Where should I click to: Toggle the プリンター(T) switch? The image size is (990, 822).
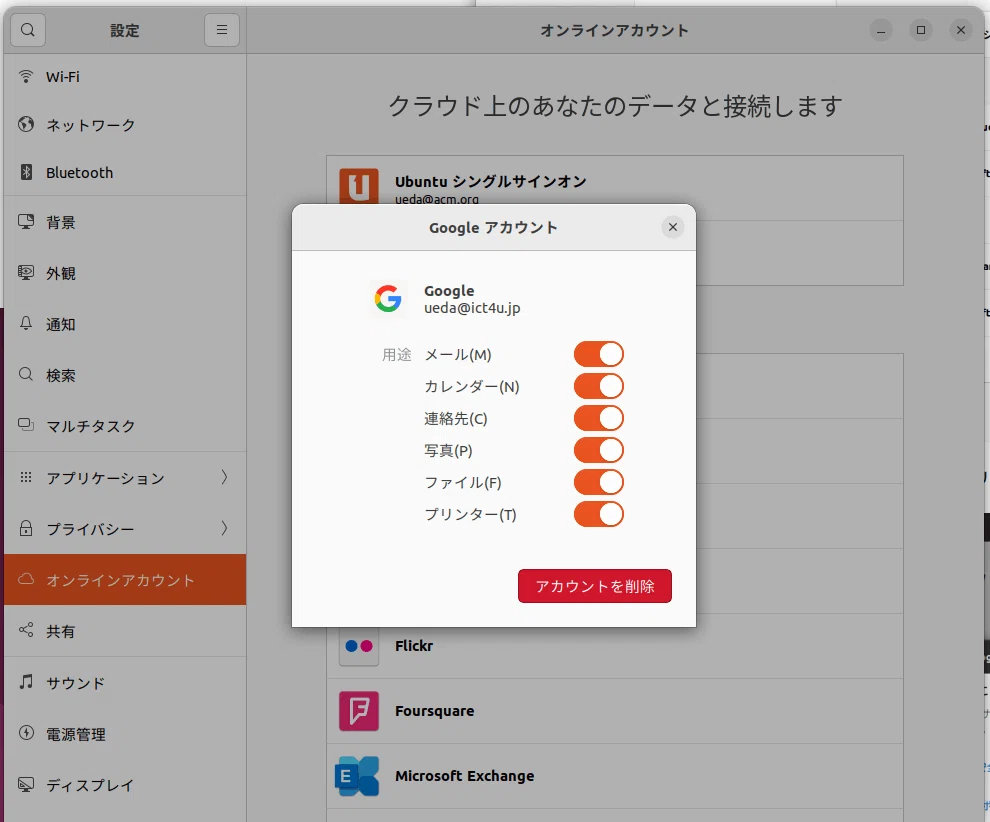point(599,514)
